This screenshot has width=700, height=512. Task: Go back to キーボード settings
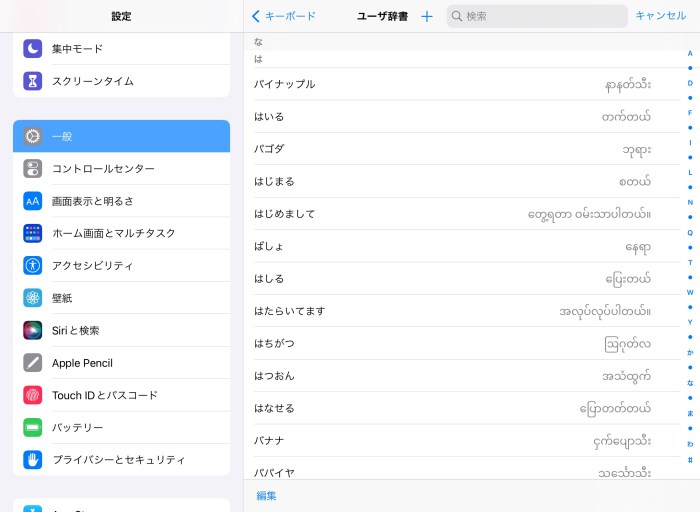point(284,16)
